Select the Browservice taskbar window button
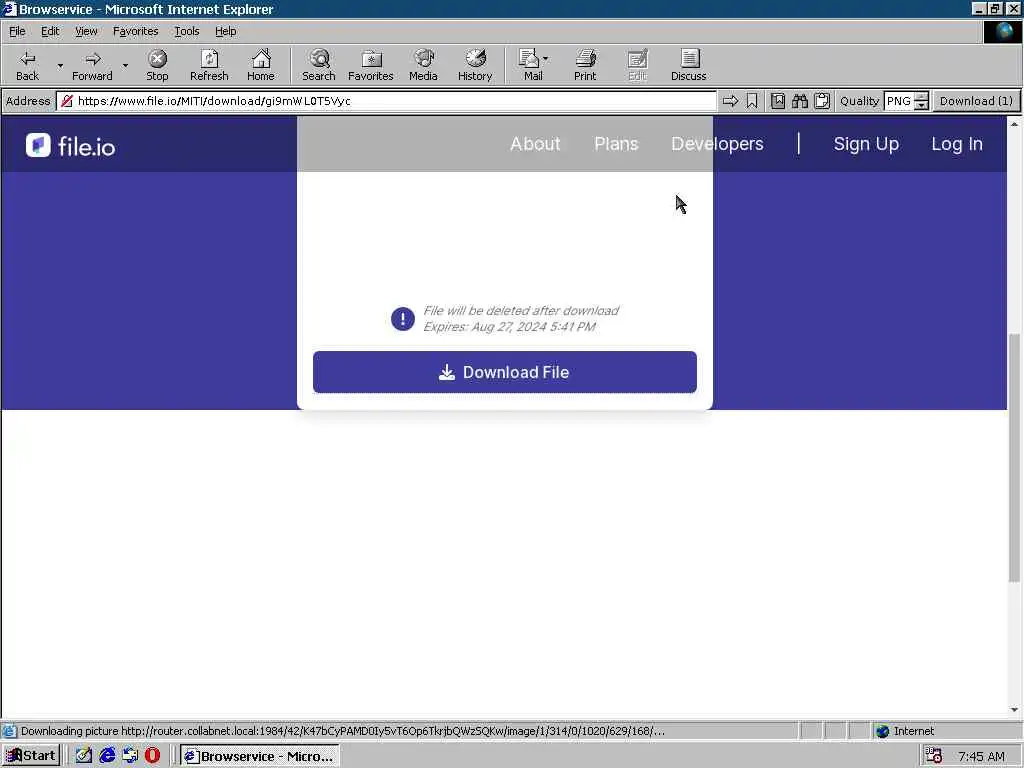This screenshot has height=768, width=1024. pos(260,756)
